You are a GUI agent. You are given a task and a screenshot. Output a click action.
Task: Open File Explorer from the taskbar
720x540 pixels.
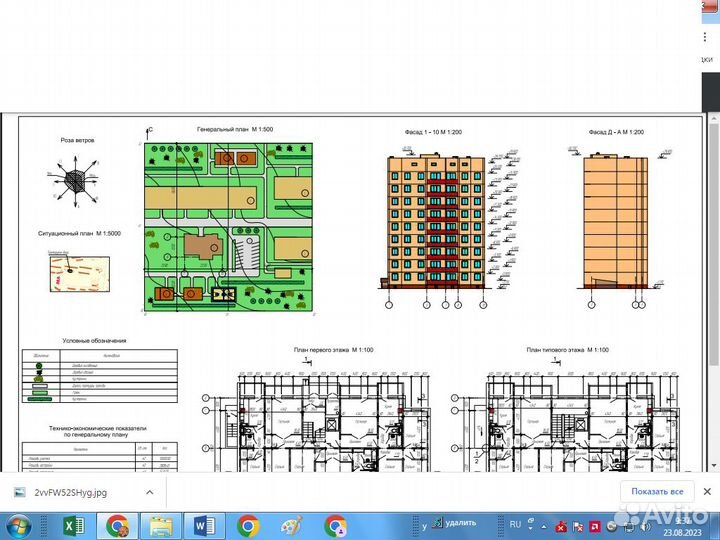point(160,525)
